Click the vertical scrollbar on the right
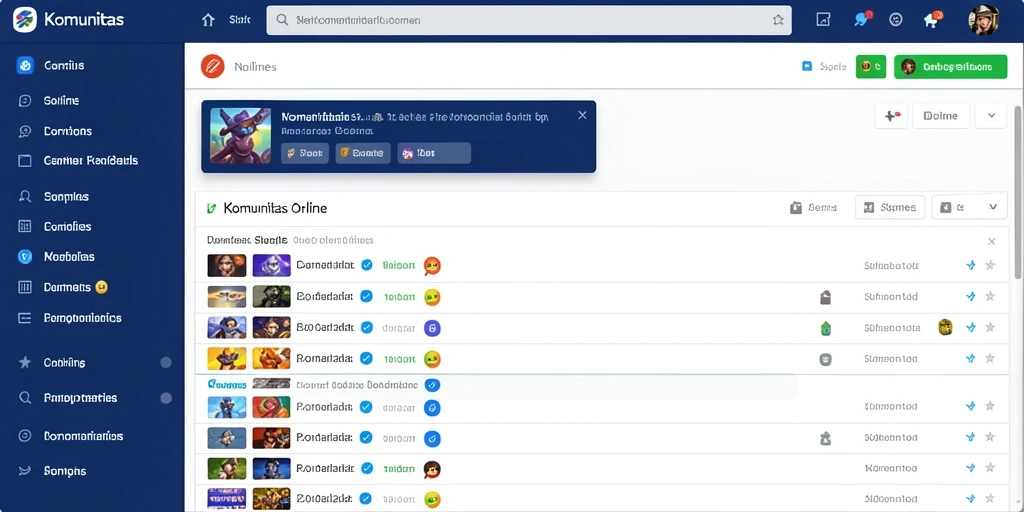The height and width of the screenshot is (512, 1024). pyautogui.click(x=1018, y=189)
